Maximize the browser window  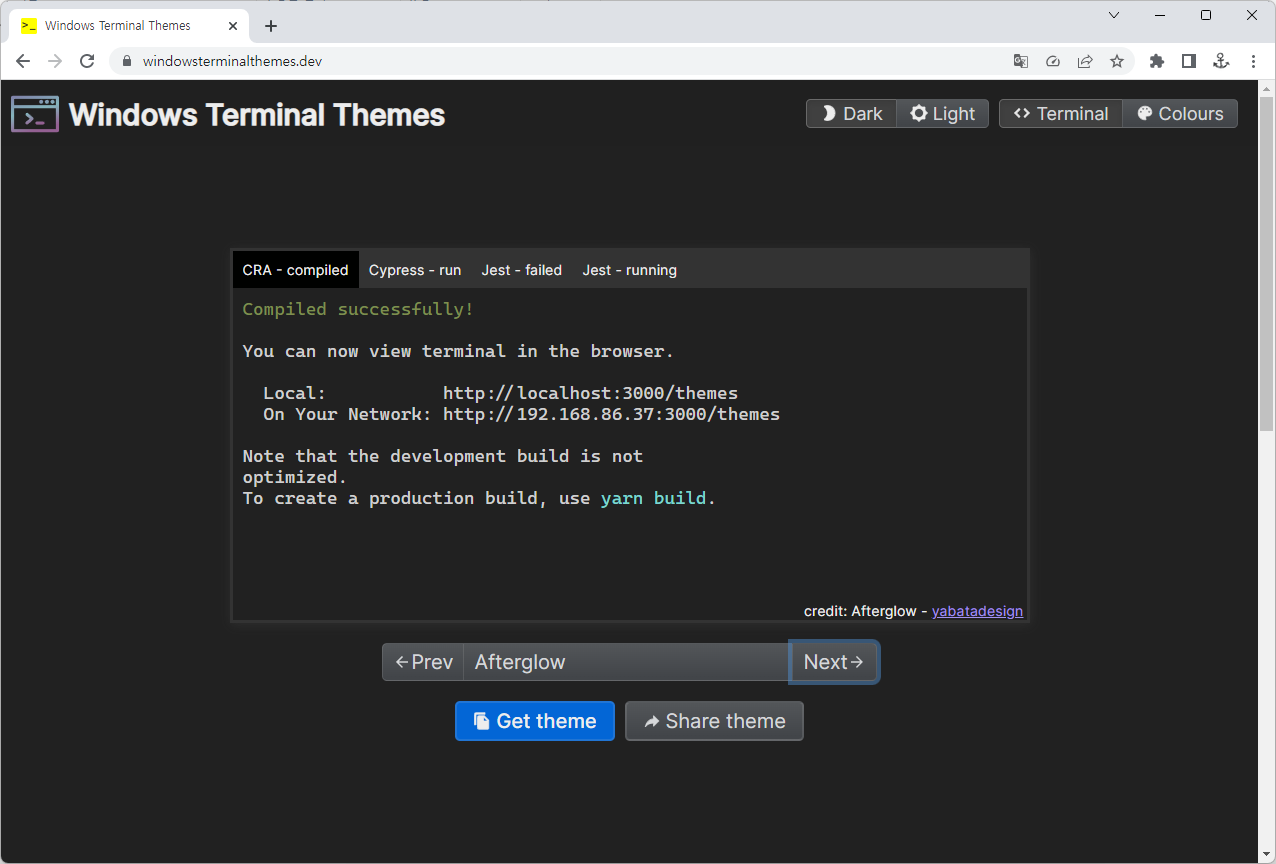[x=1206, y=15]
